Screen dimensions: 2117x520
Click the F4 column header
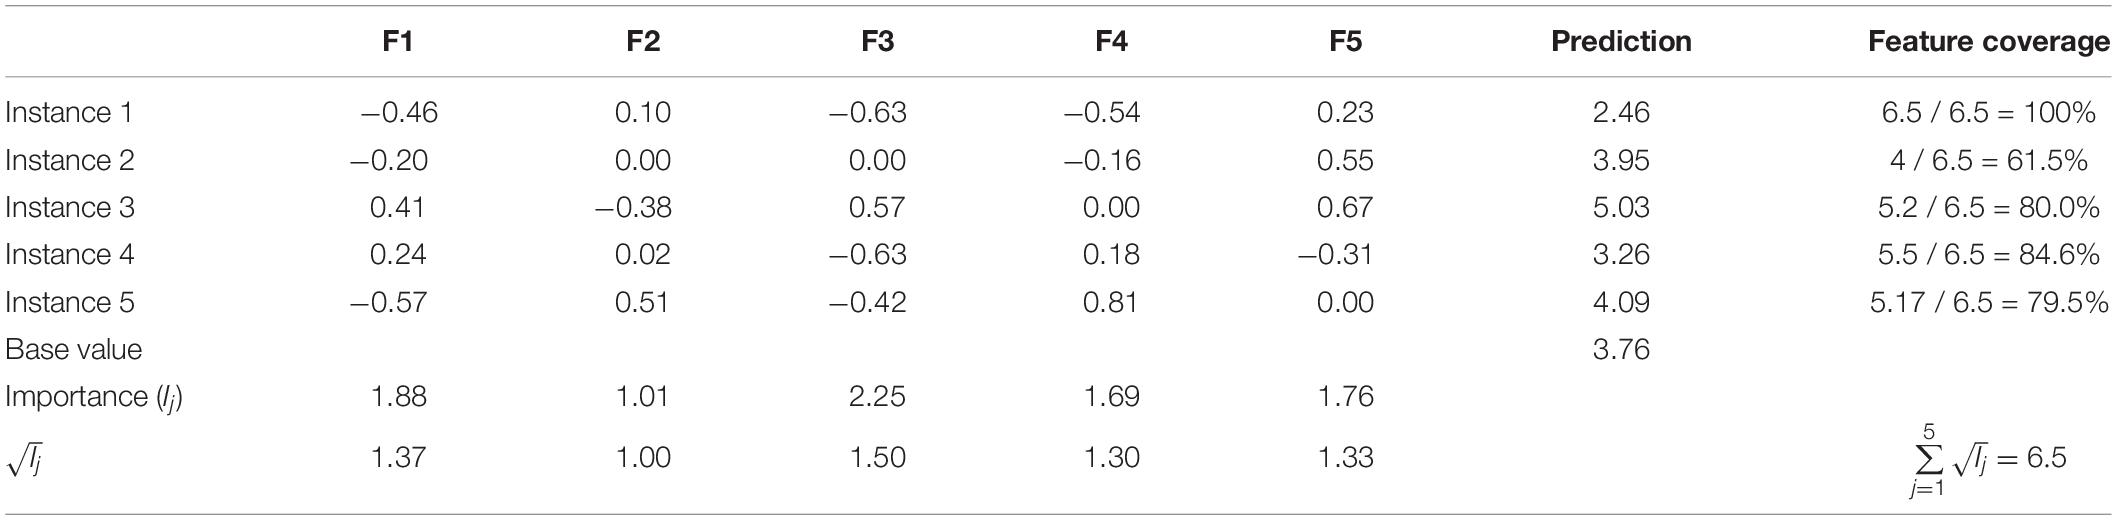[1111, 41]
